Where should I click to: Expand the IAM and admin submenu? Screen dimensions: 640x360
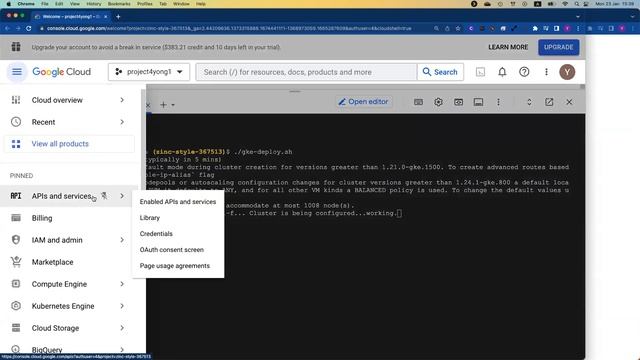coord(122,240)
